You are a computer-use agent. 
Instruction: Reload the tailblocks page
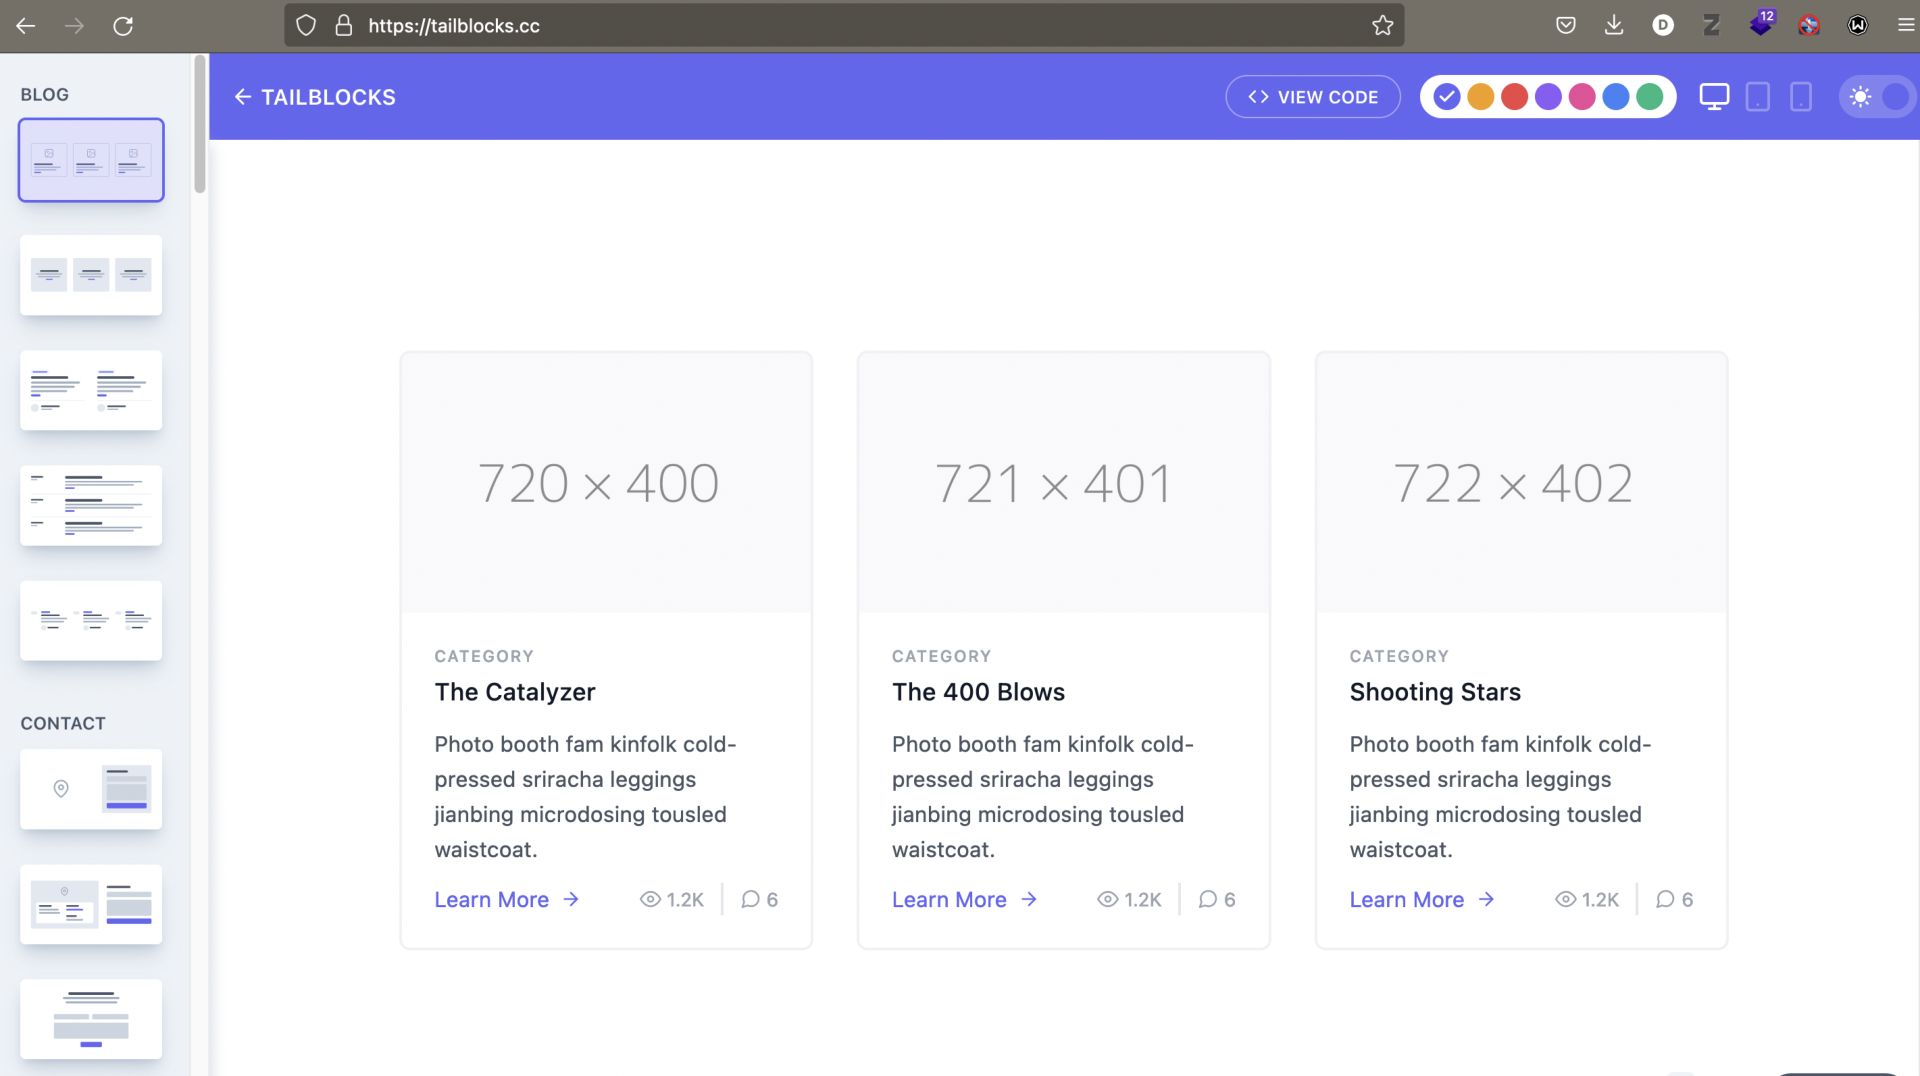[x=123, y=26]
